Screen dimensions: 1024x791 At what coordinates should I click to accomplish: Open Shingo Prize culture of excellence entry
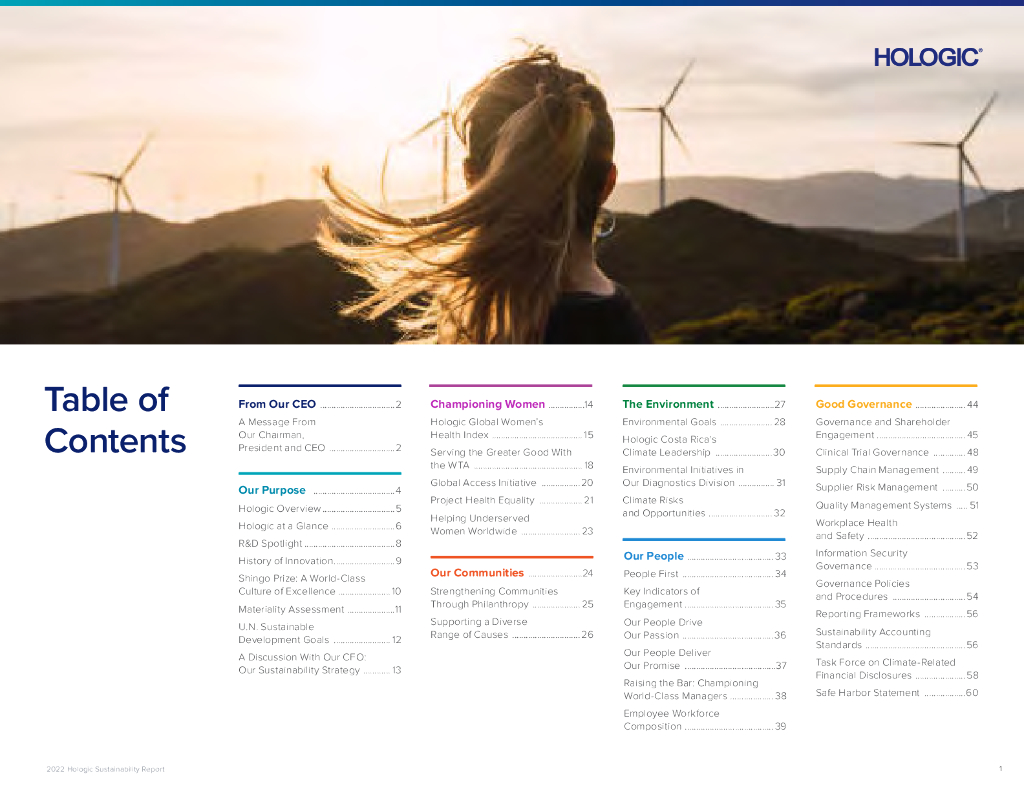point(319,585)
